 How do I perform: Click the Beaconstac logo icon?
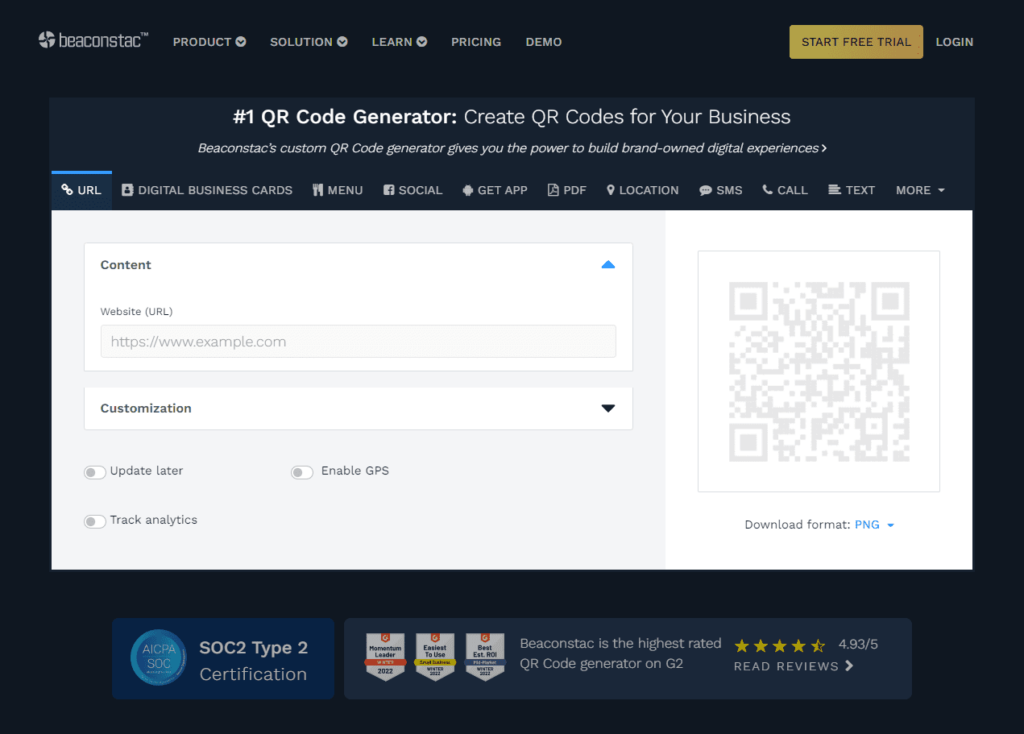coord(47,41)
